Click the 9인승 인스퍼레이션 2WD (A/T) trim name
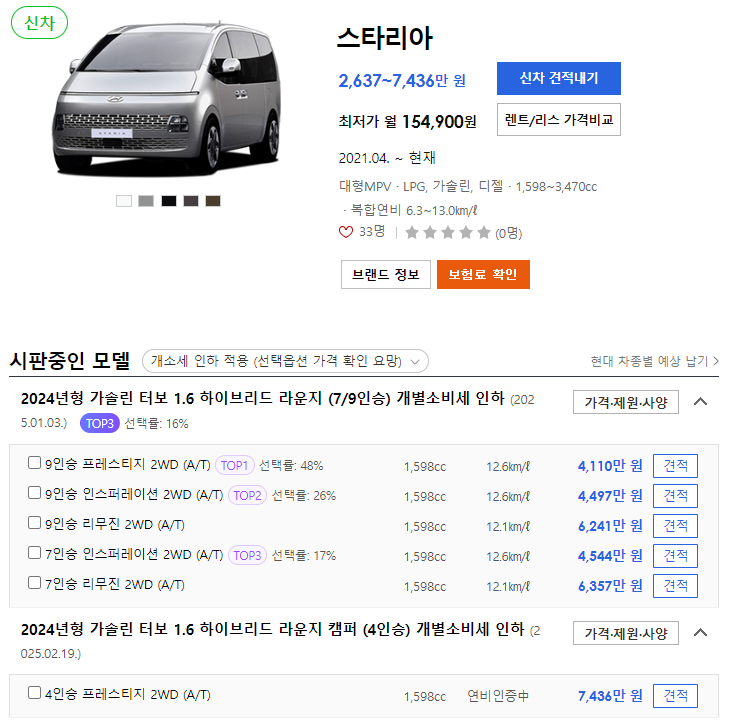Image resolution: width=730 pixels, height=724 pixels. [134, 494]
